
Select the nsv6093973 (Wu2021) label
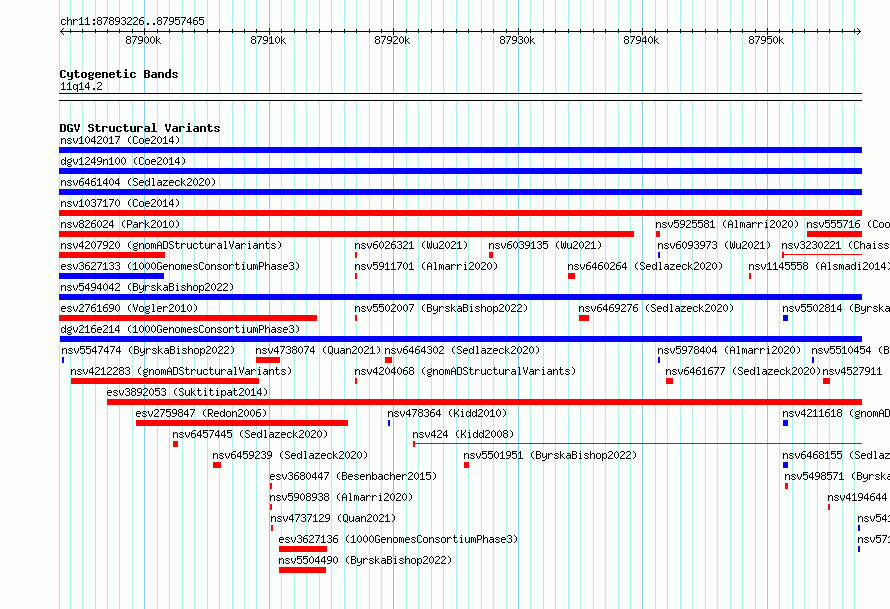point(714,245)
